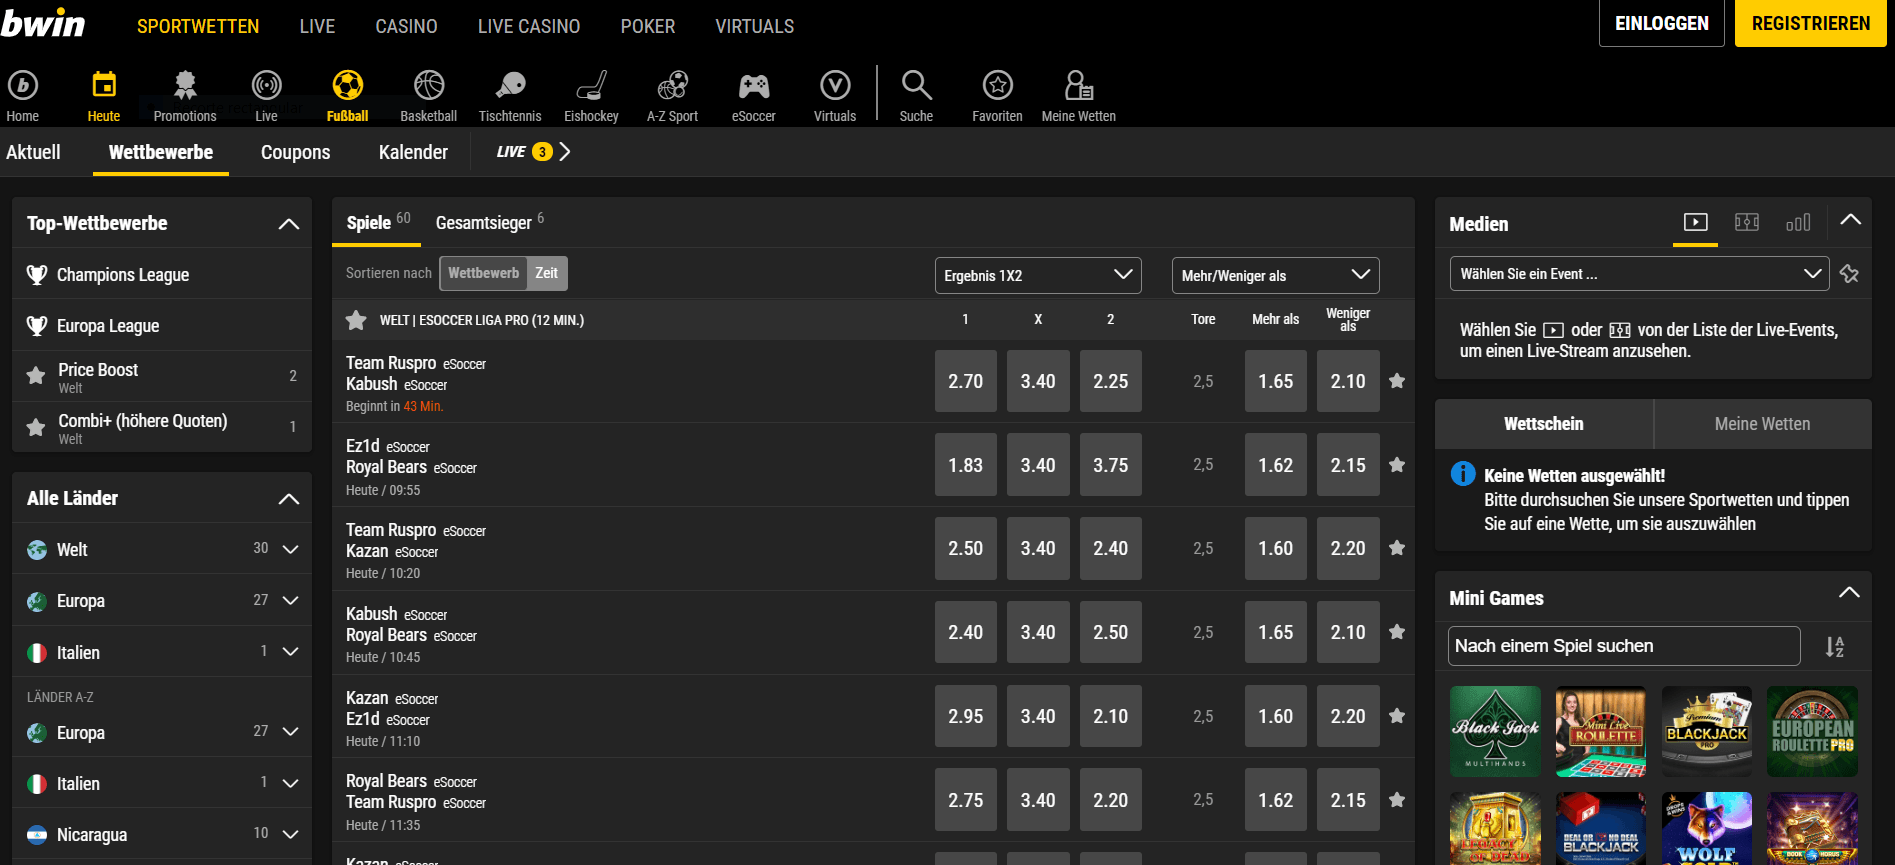Favorite Royal Bears vs Team Ruspro match
The image size is (1895, 865).
coord(1397,800)
